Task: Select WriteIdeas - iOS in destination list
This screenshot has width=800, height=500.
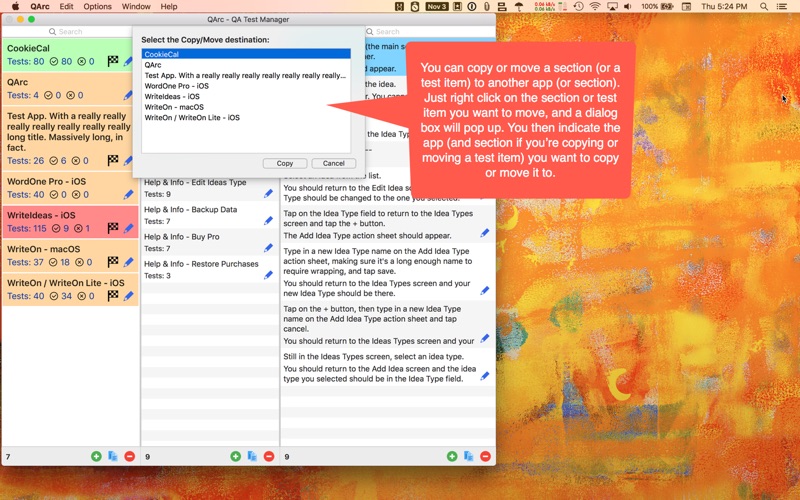Action: (246, 96)
